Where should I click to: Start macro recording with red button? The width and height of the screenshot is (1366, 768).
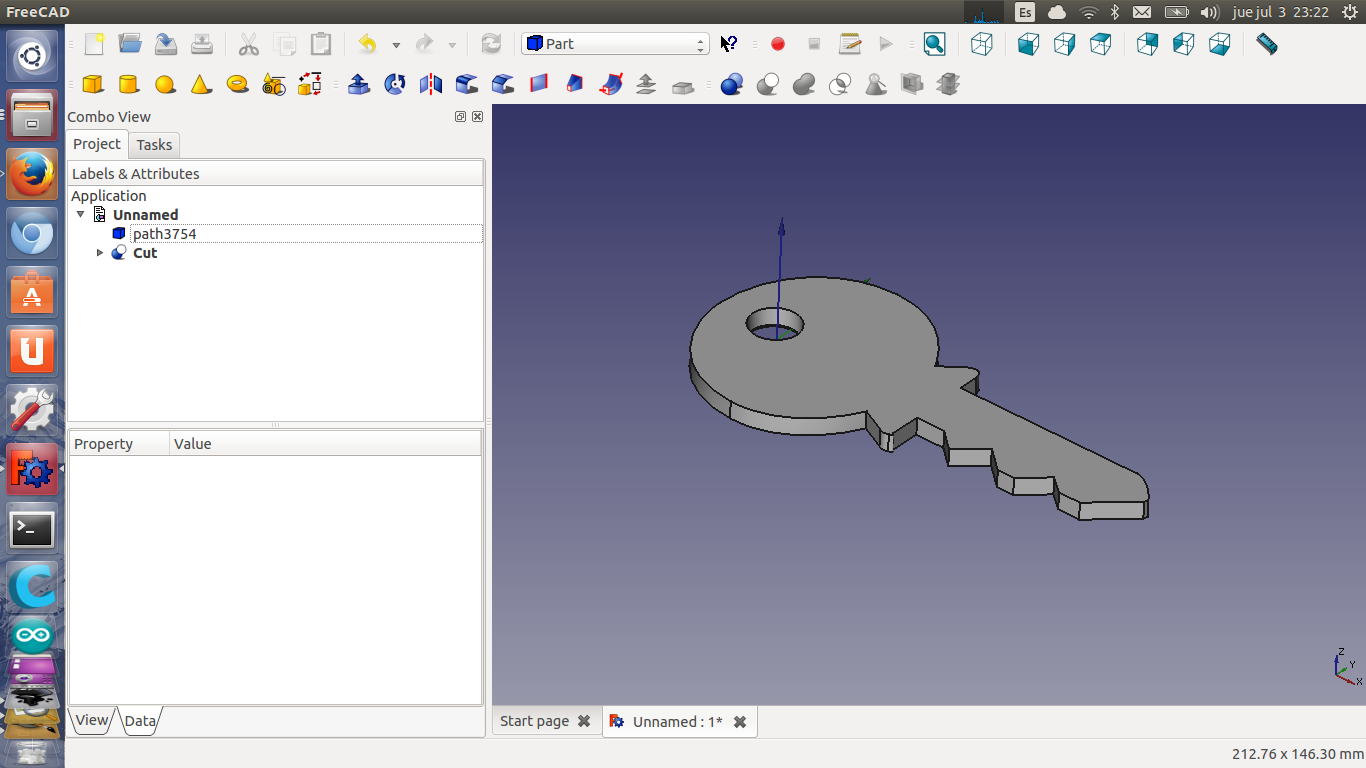point(778,44)
